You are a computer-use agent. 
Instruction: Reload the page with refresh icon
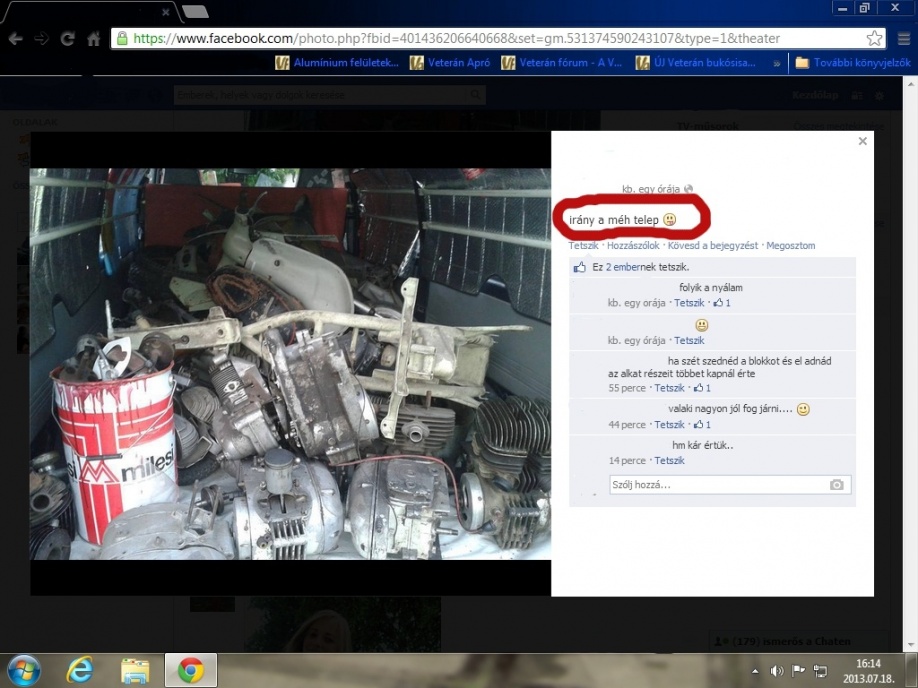(68, 39)
